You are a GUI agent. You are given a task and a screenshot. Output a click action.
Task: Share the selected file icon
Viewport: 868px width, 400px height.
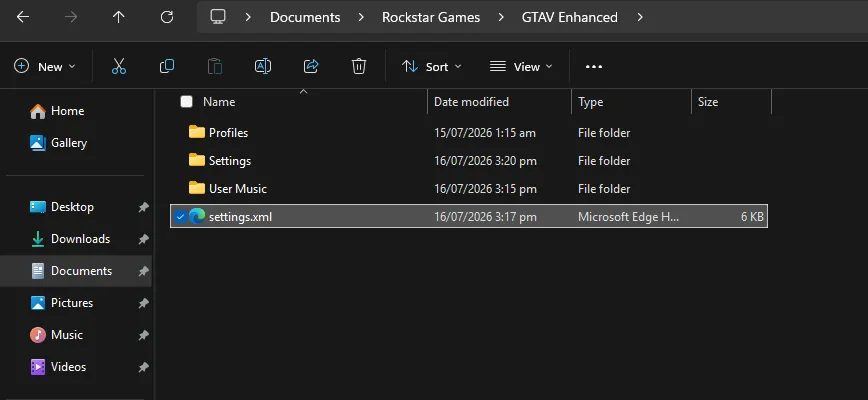[x=311, y=66]
